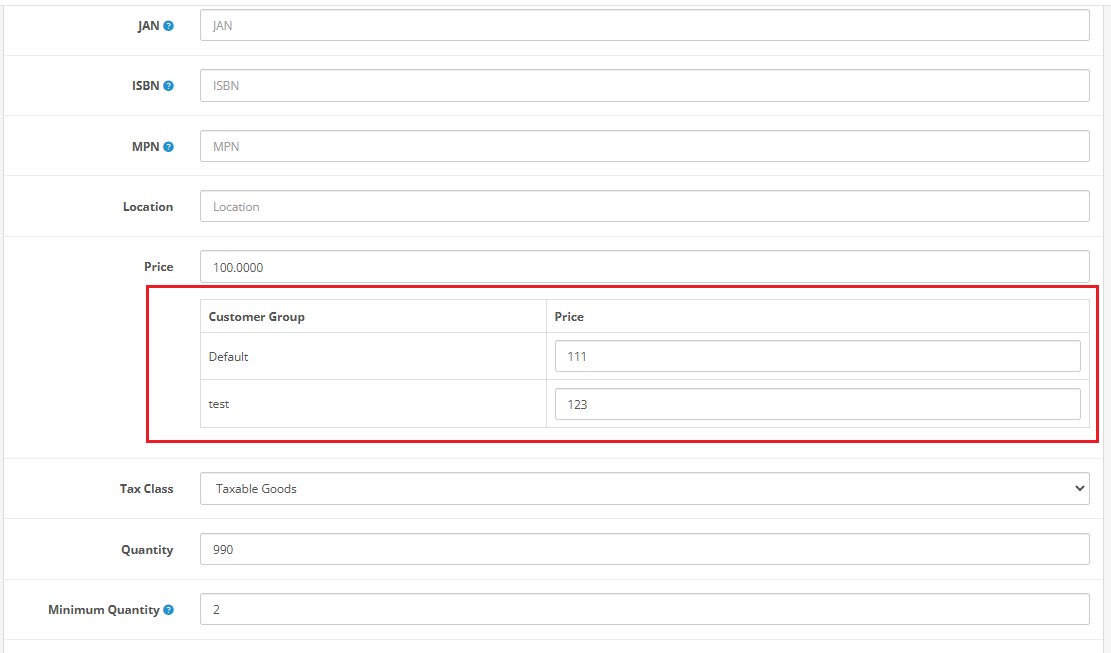The height and width of the screenshot is (653, 1111).
Task: Open the MPN help tooltip icon
Action: pyautogui.click(x=168, y=147)
